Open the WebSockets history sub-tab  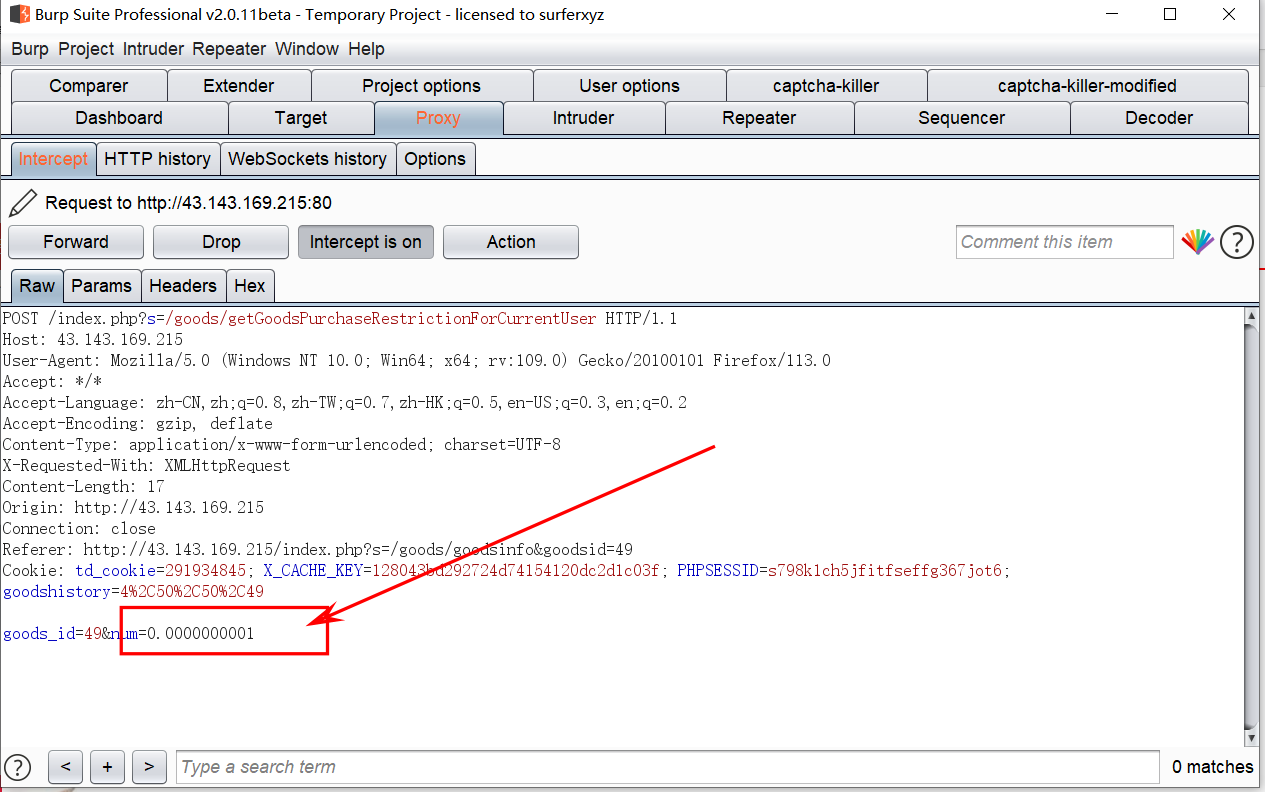coord(308,159)
